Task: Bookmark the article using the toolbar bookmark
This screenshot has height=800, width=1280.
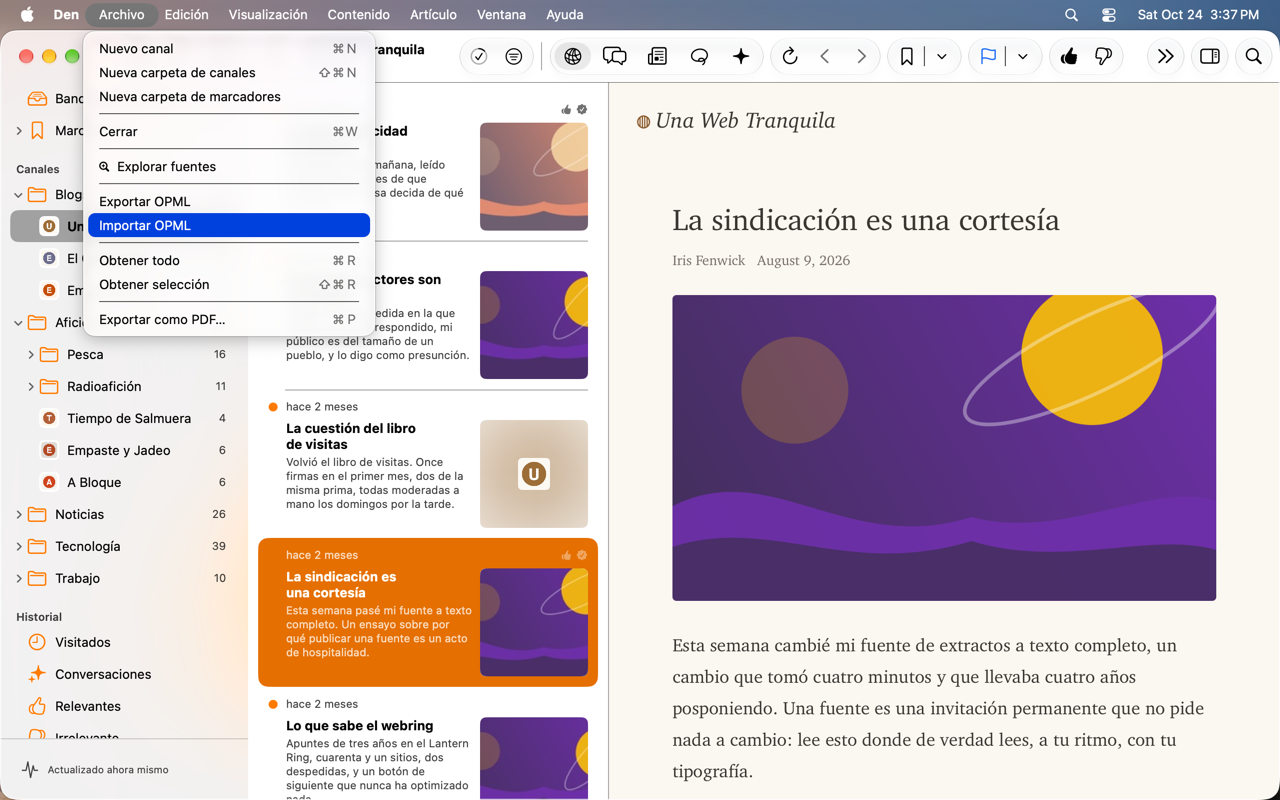Action: point(907,57)
